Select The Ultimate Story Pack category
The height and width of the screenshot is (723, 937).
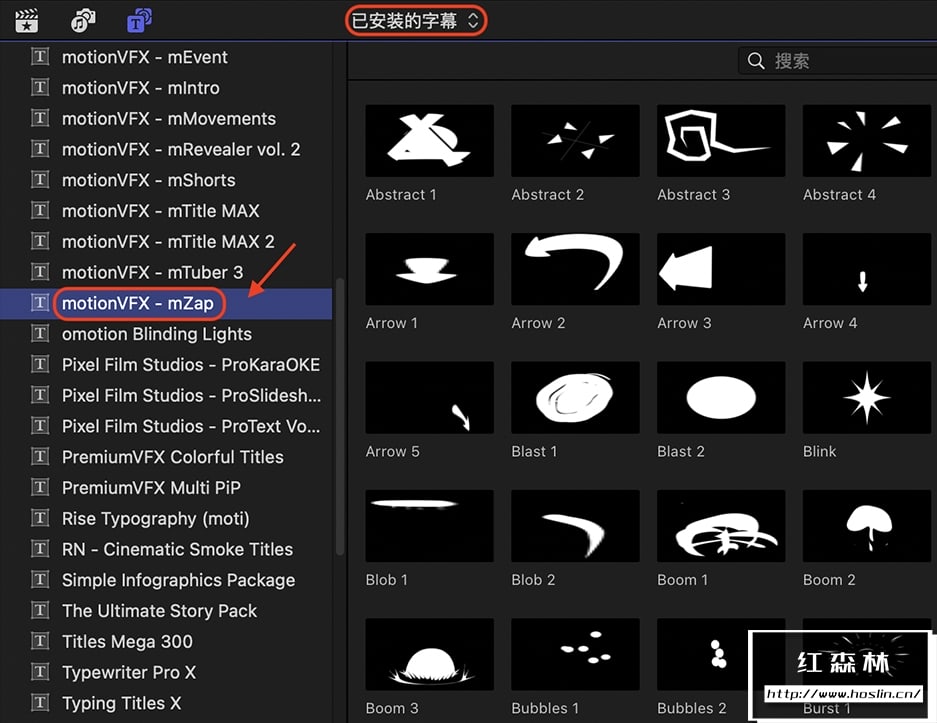166,611
